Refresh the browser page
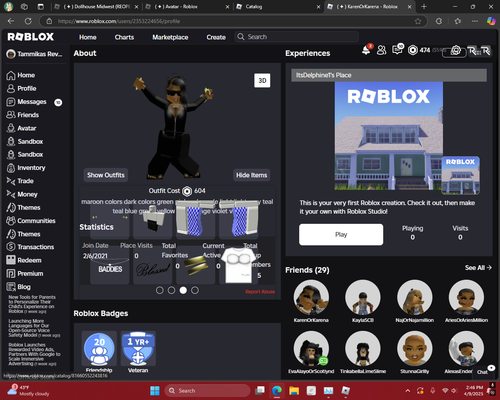The height and width of the screenshot is (400, 500). coord(28,21)
